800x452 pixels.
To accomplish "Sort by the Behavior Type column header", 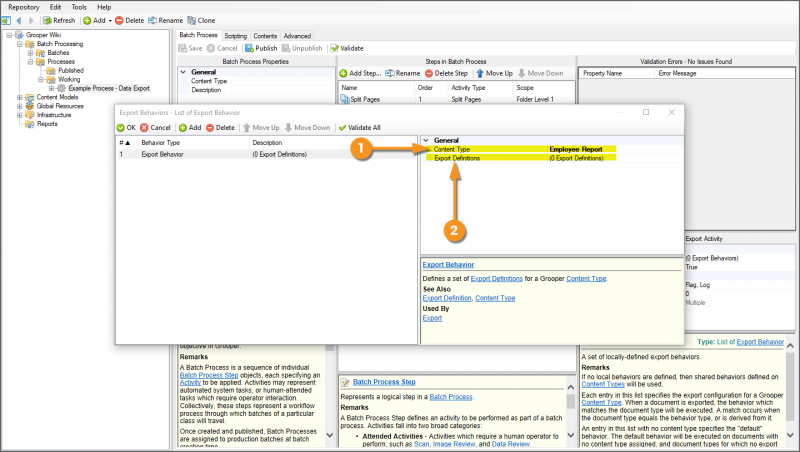I will (193, 143).
